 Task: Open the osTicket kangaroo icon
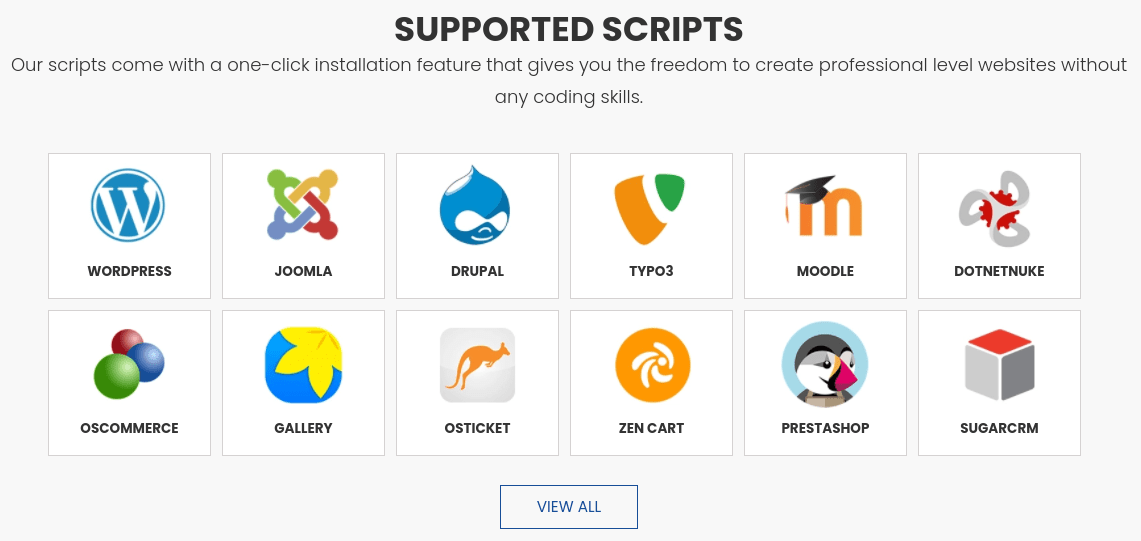[477, 365]
